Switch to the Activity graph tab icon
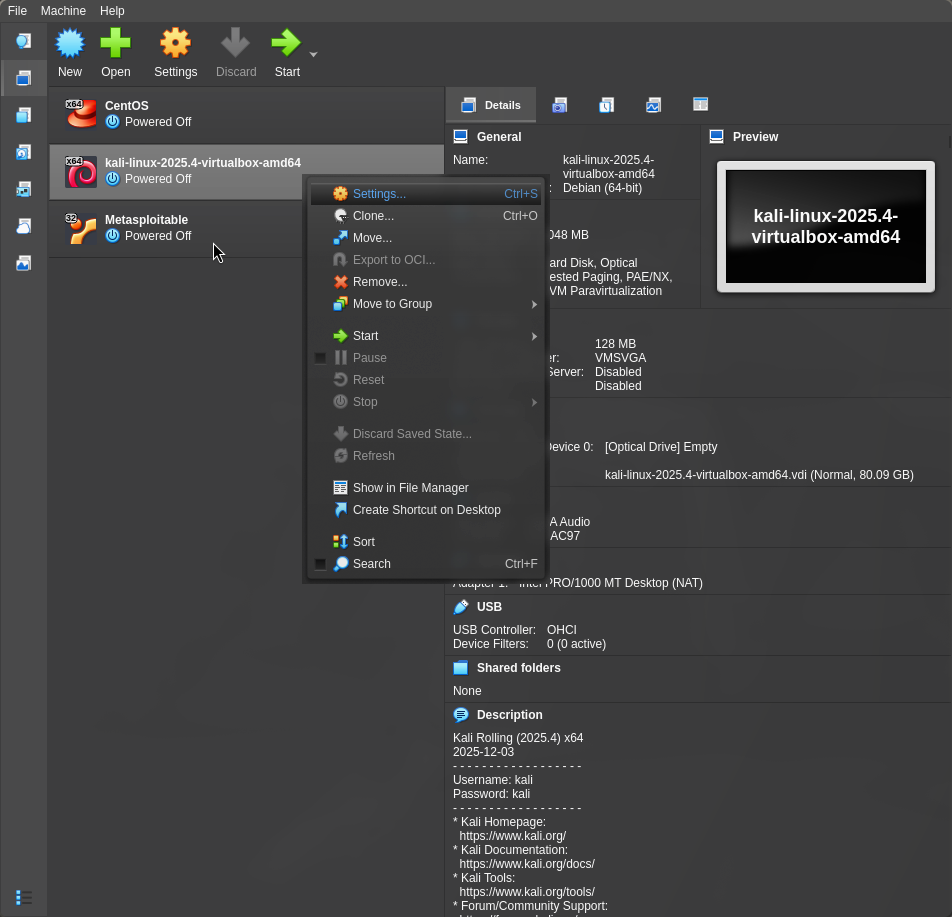Image resolution: width=952 pixels, height=917 pixels. coord(653,105)
